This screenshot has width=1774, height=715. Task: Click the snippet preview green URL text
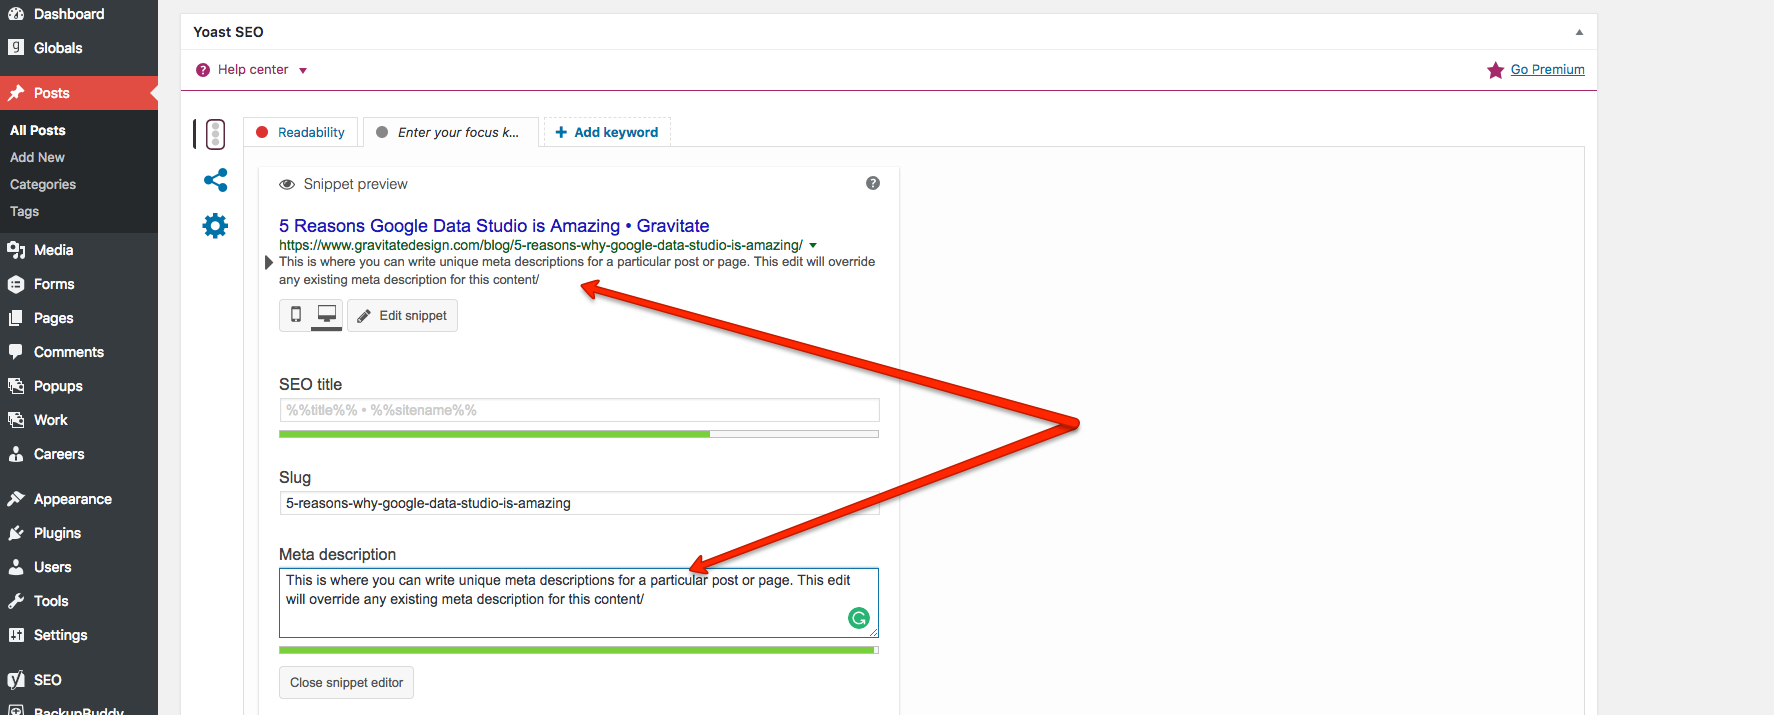pos(541,245)
